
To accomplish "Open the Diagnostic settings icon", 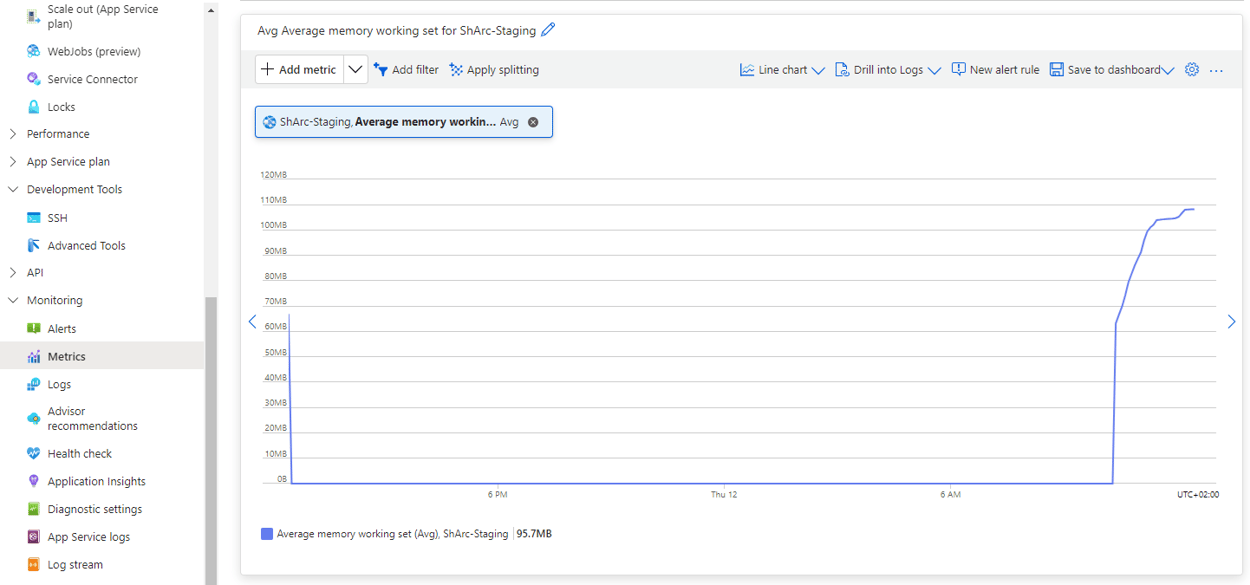I will [33, 509].
